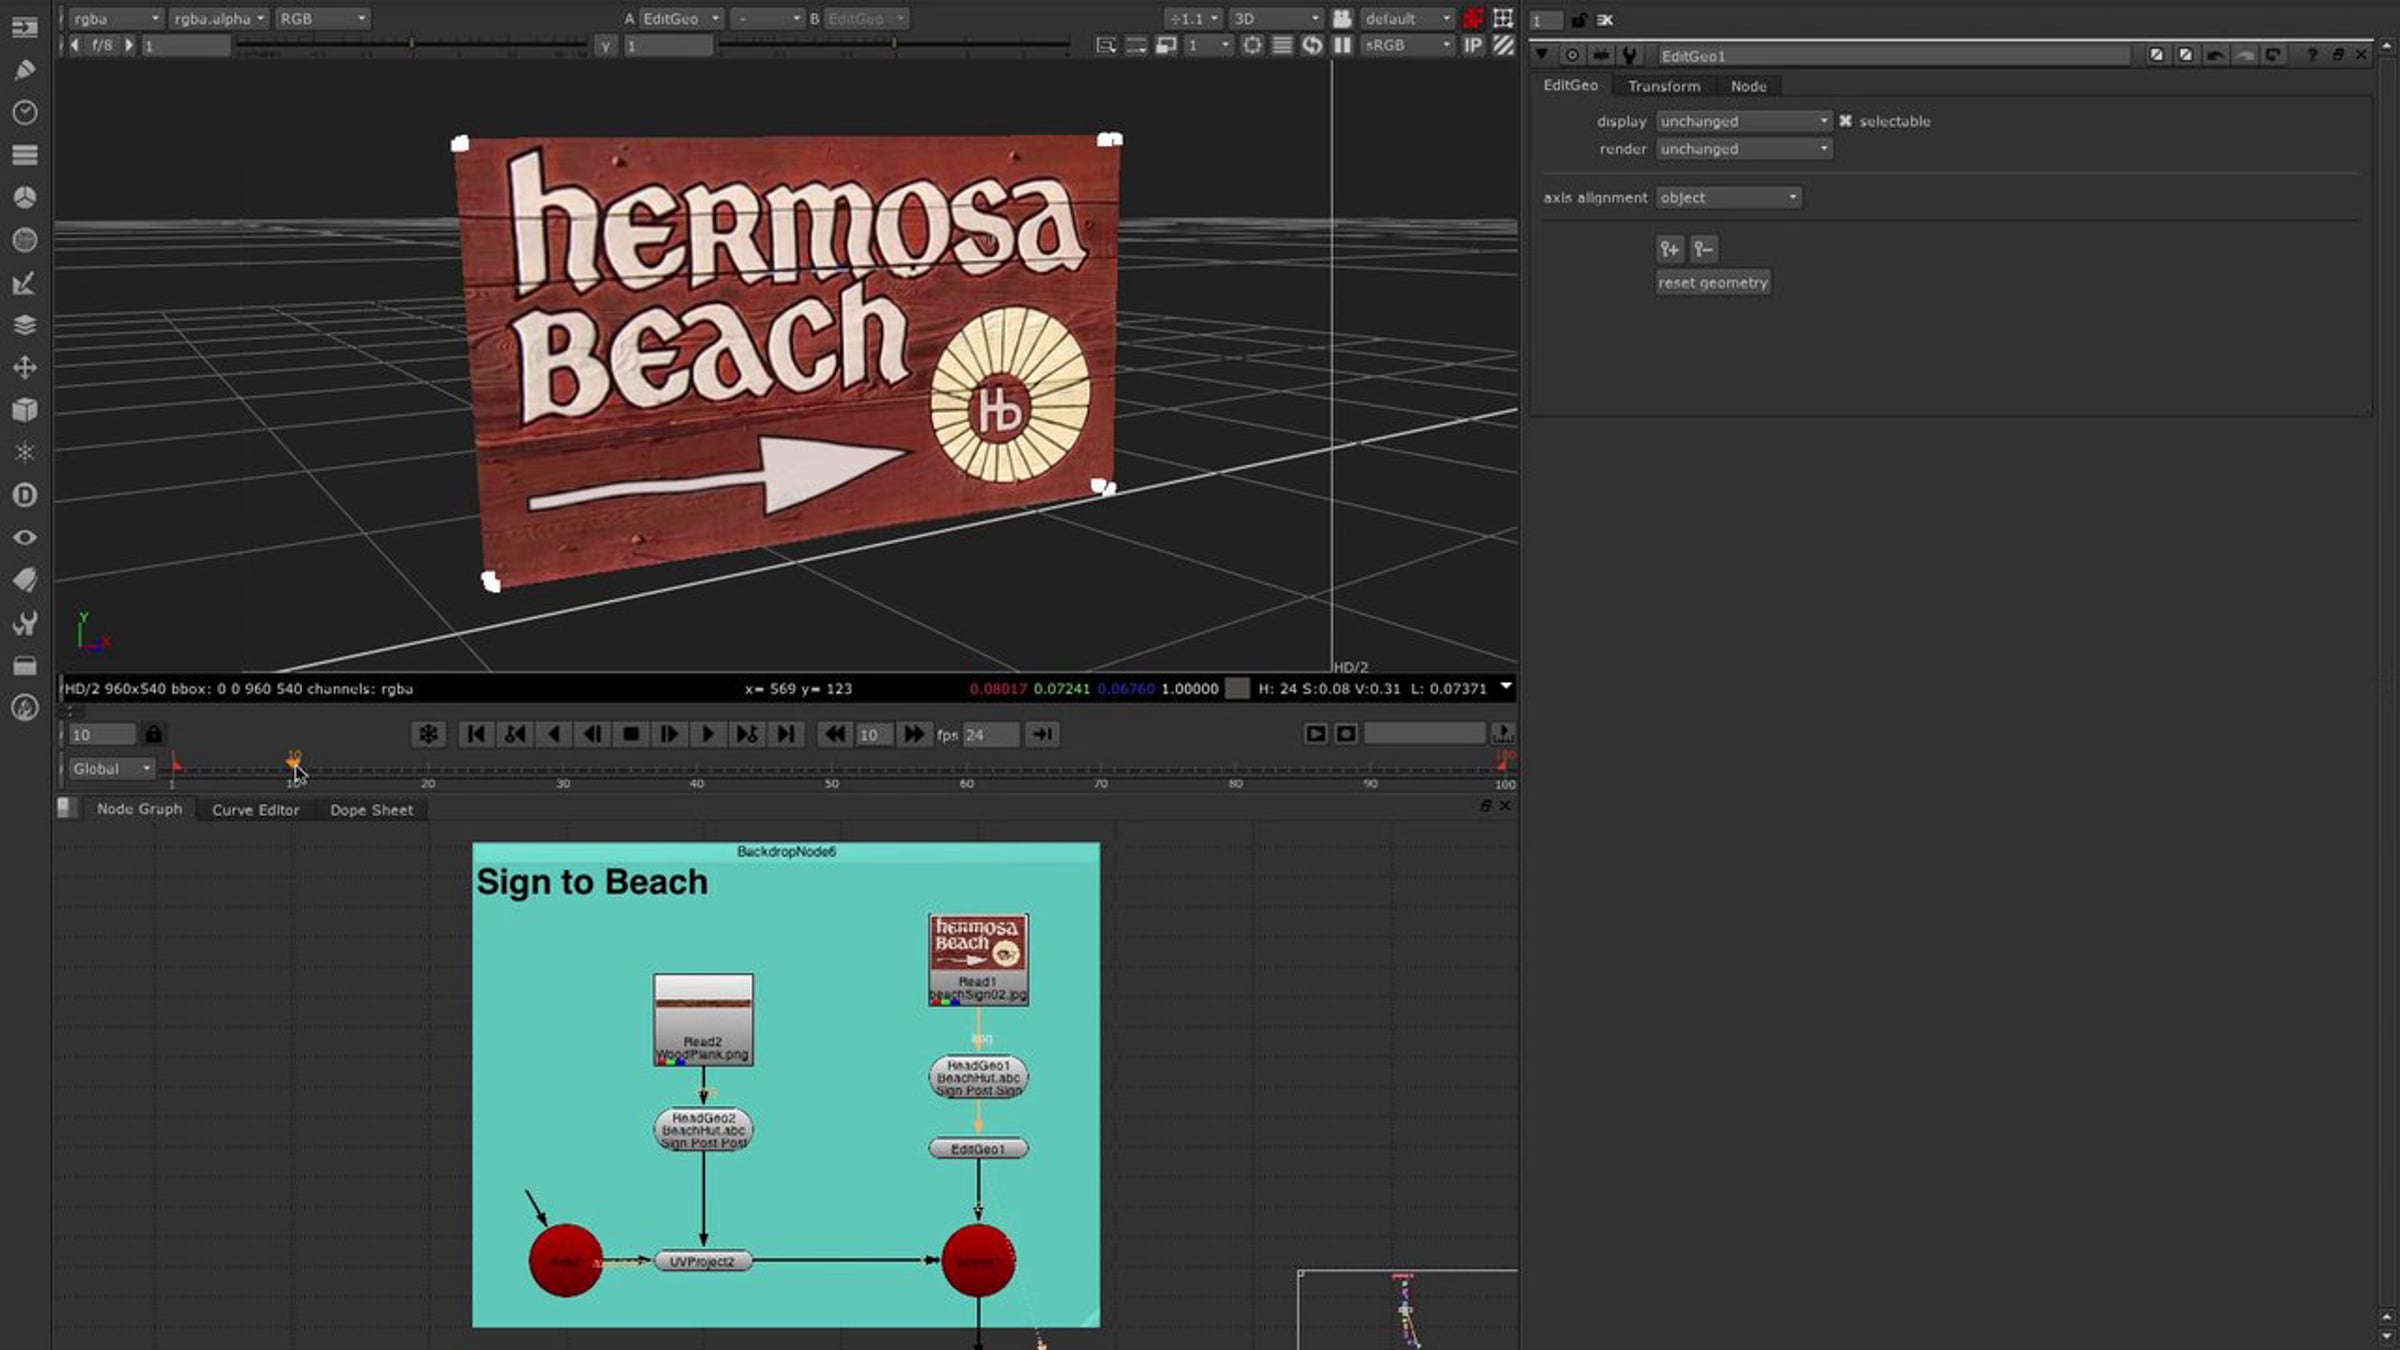
Task: Click the gain slider in viewer header
Action: click(412, 45)
